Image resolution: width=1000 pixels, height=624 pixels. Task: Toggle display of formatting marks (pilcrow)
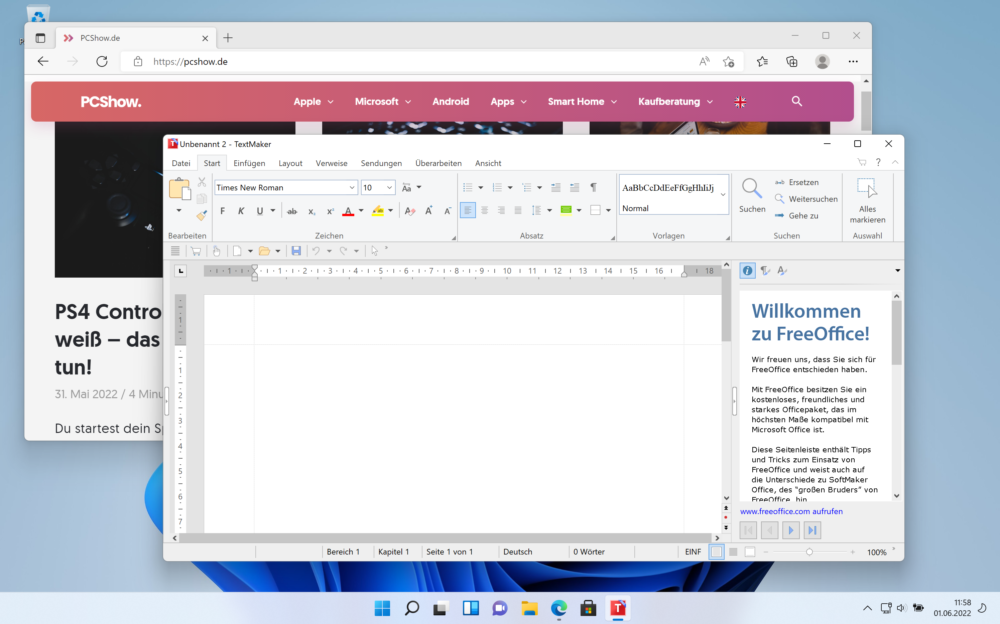click(x=593, y=188)
